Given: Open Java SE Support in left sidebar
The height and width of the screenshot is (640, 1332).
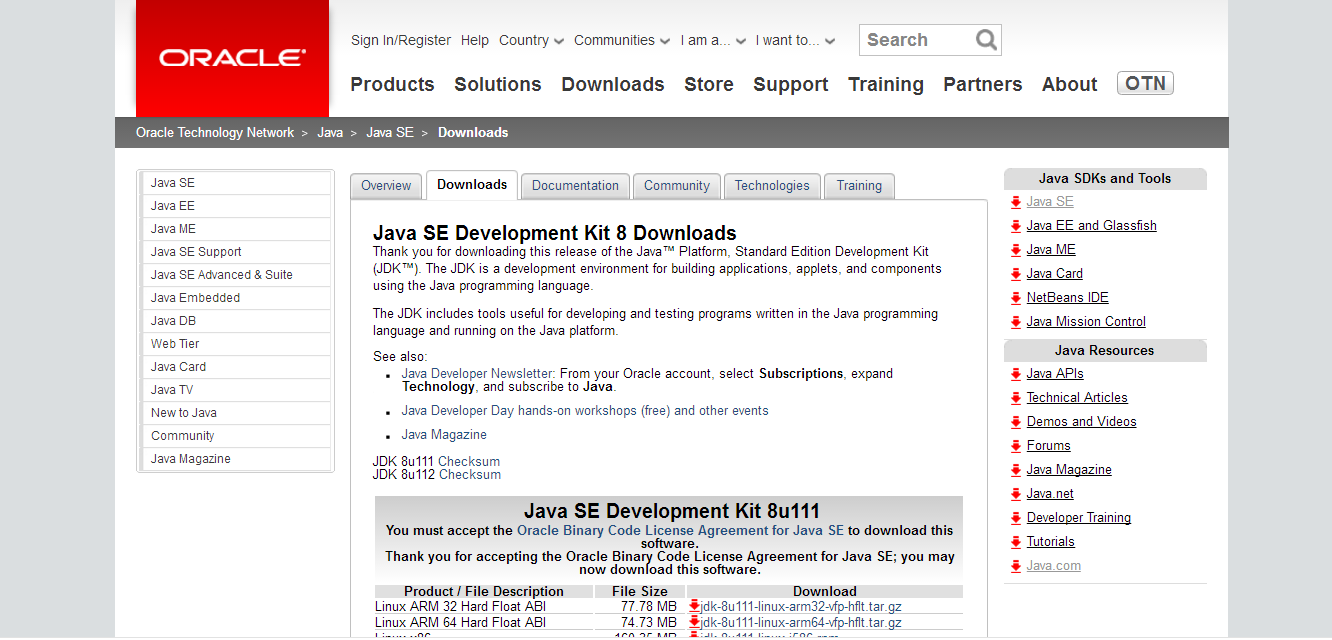Looking at the screenshot, I should point(236,252).
